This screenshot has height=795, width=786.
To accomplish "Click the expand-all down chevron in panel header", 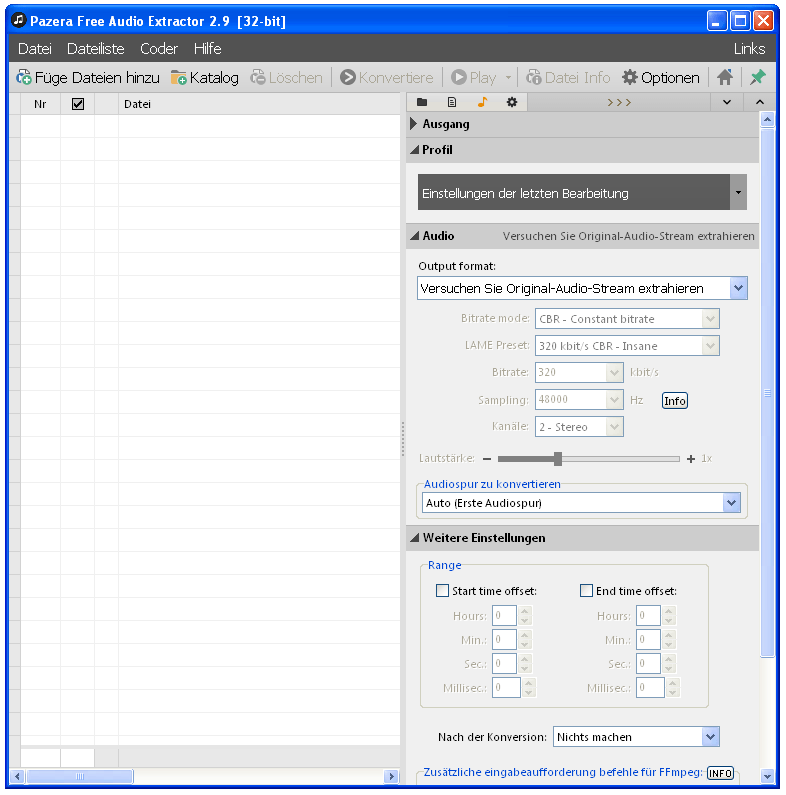I will [x=727, y=102].
